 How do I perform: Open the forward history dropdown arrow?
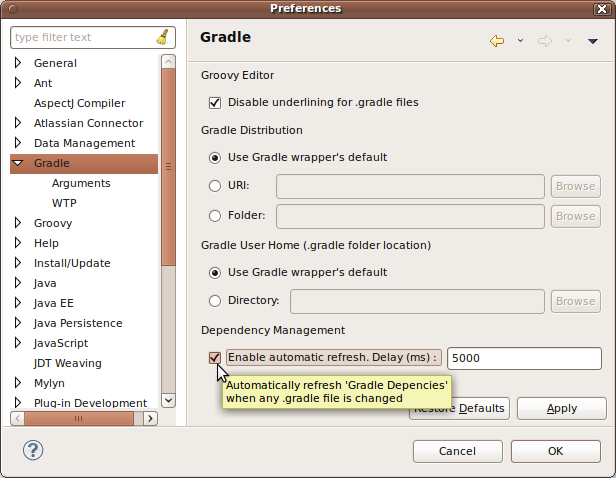coord(568,40)
